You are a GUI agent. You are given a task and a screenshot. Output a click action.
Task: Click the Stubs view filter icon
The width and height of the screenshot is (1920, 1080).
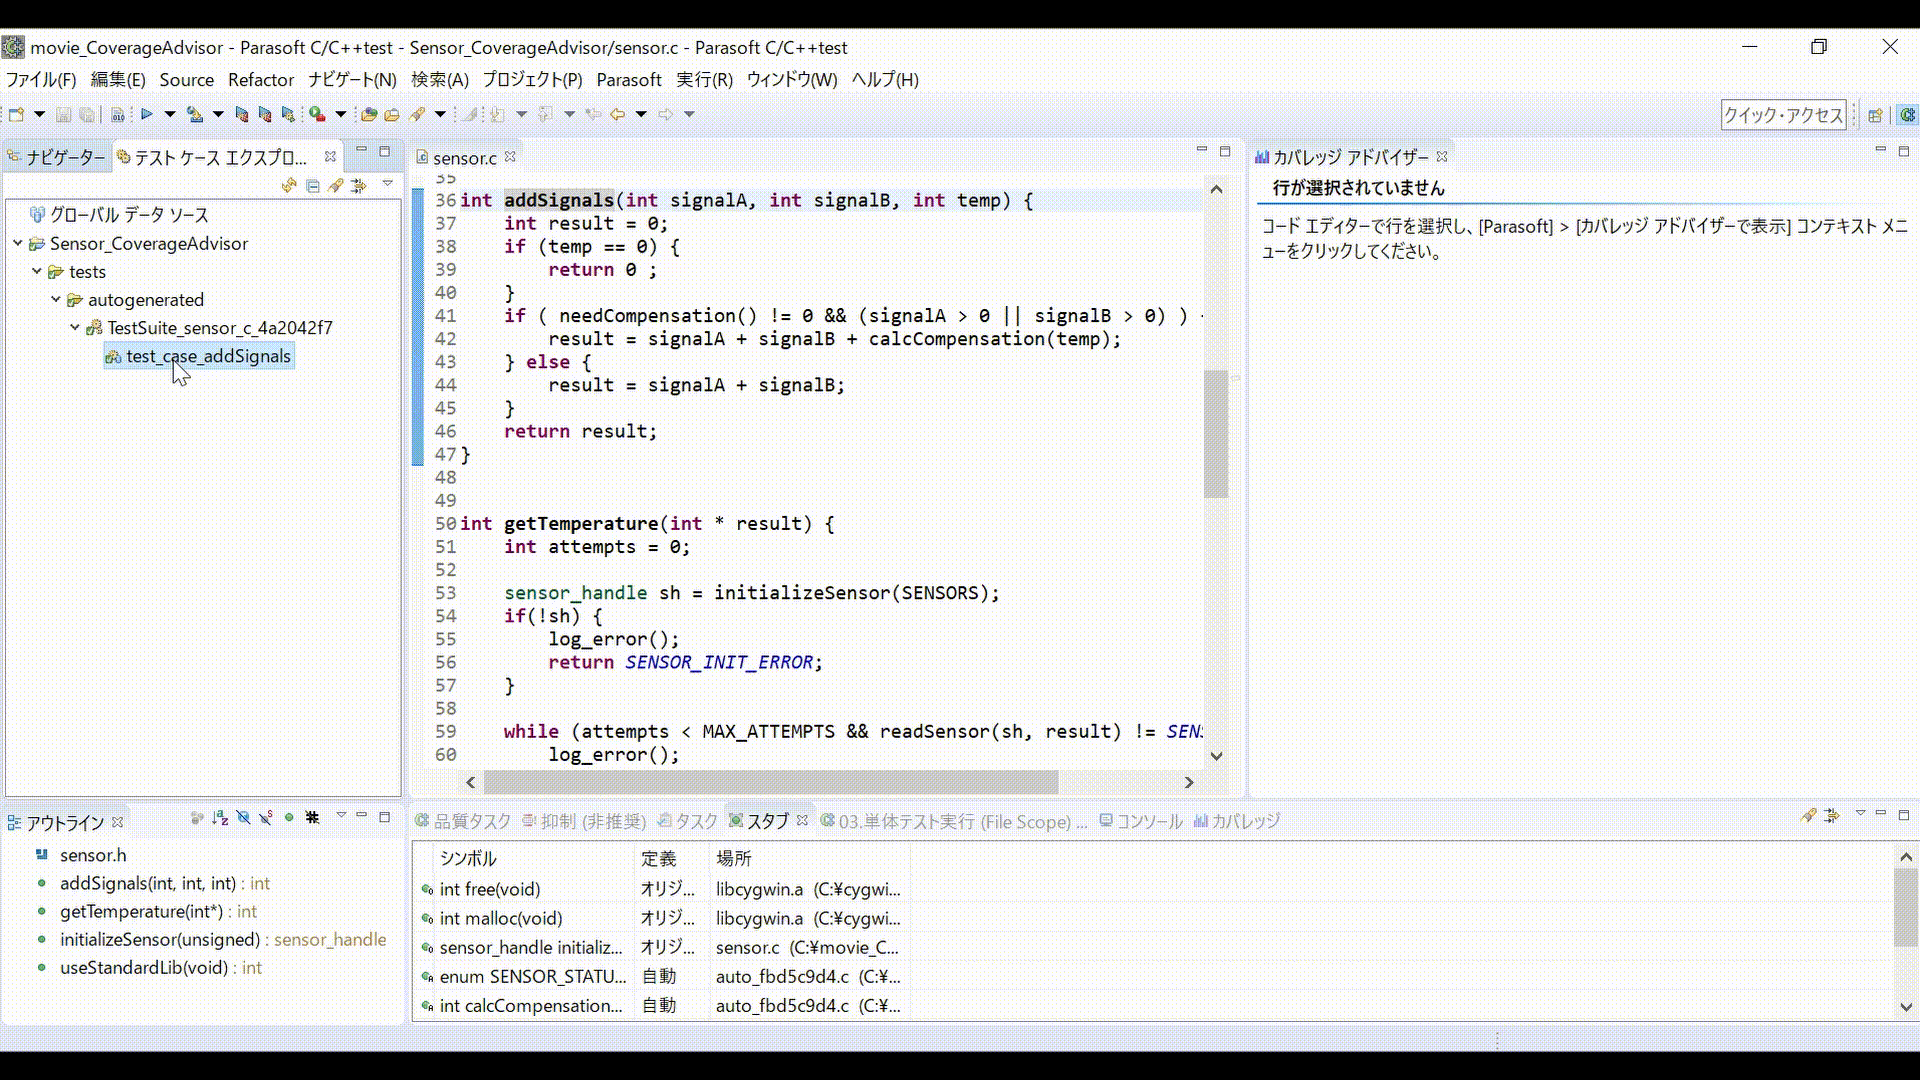click(1832, 816)
